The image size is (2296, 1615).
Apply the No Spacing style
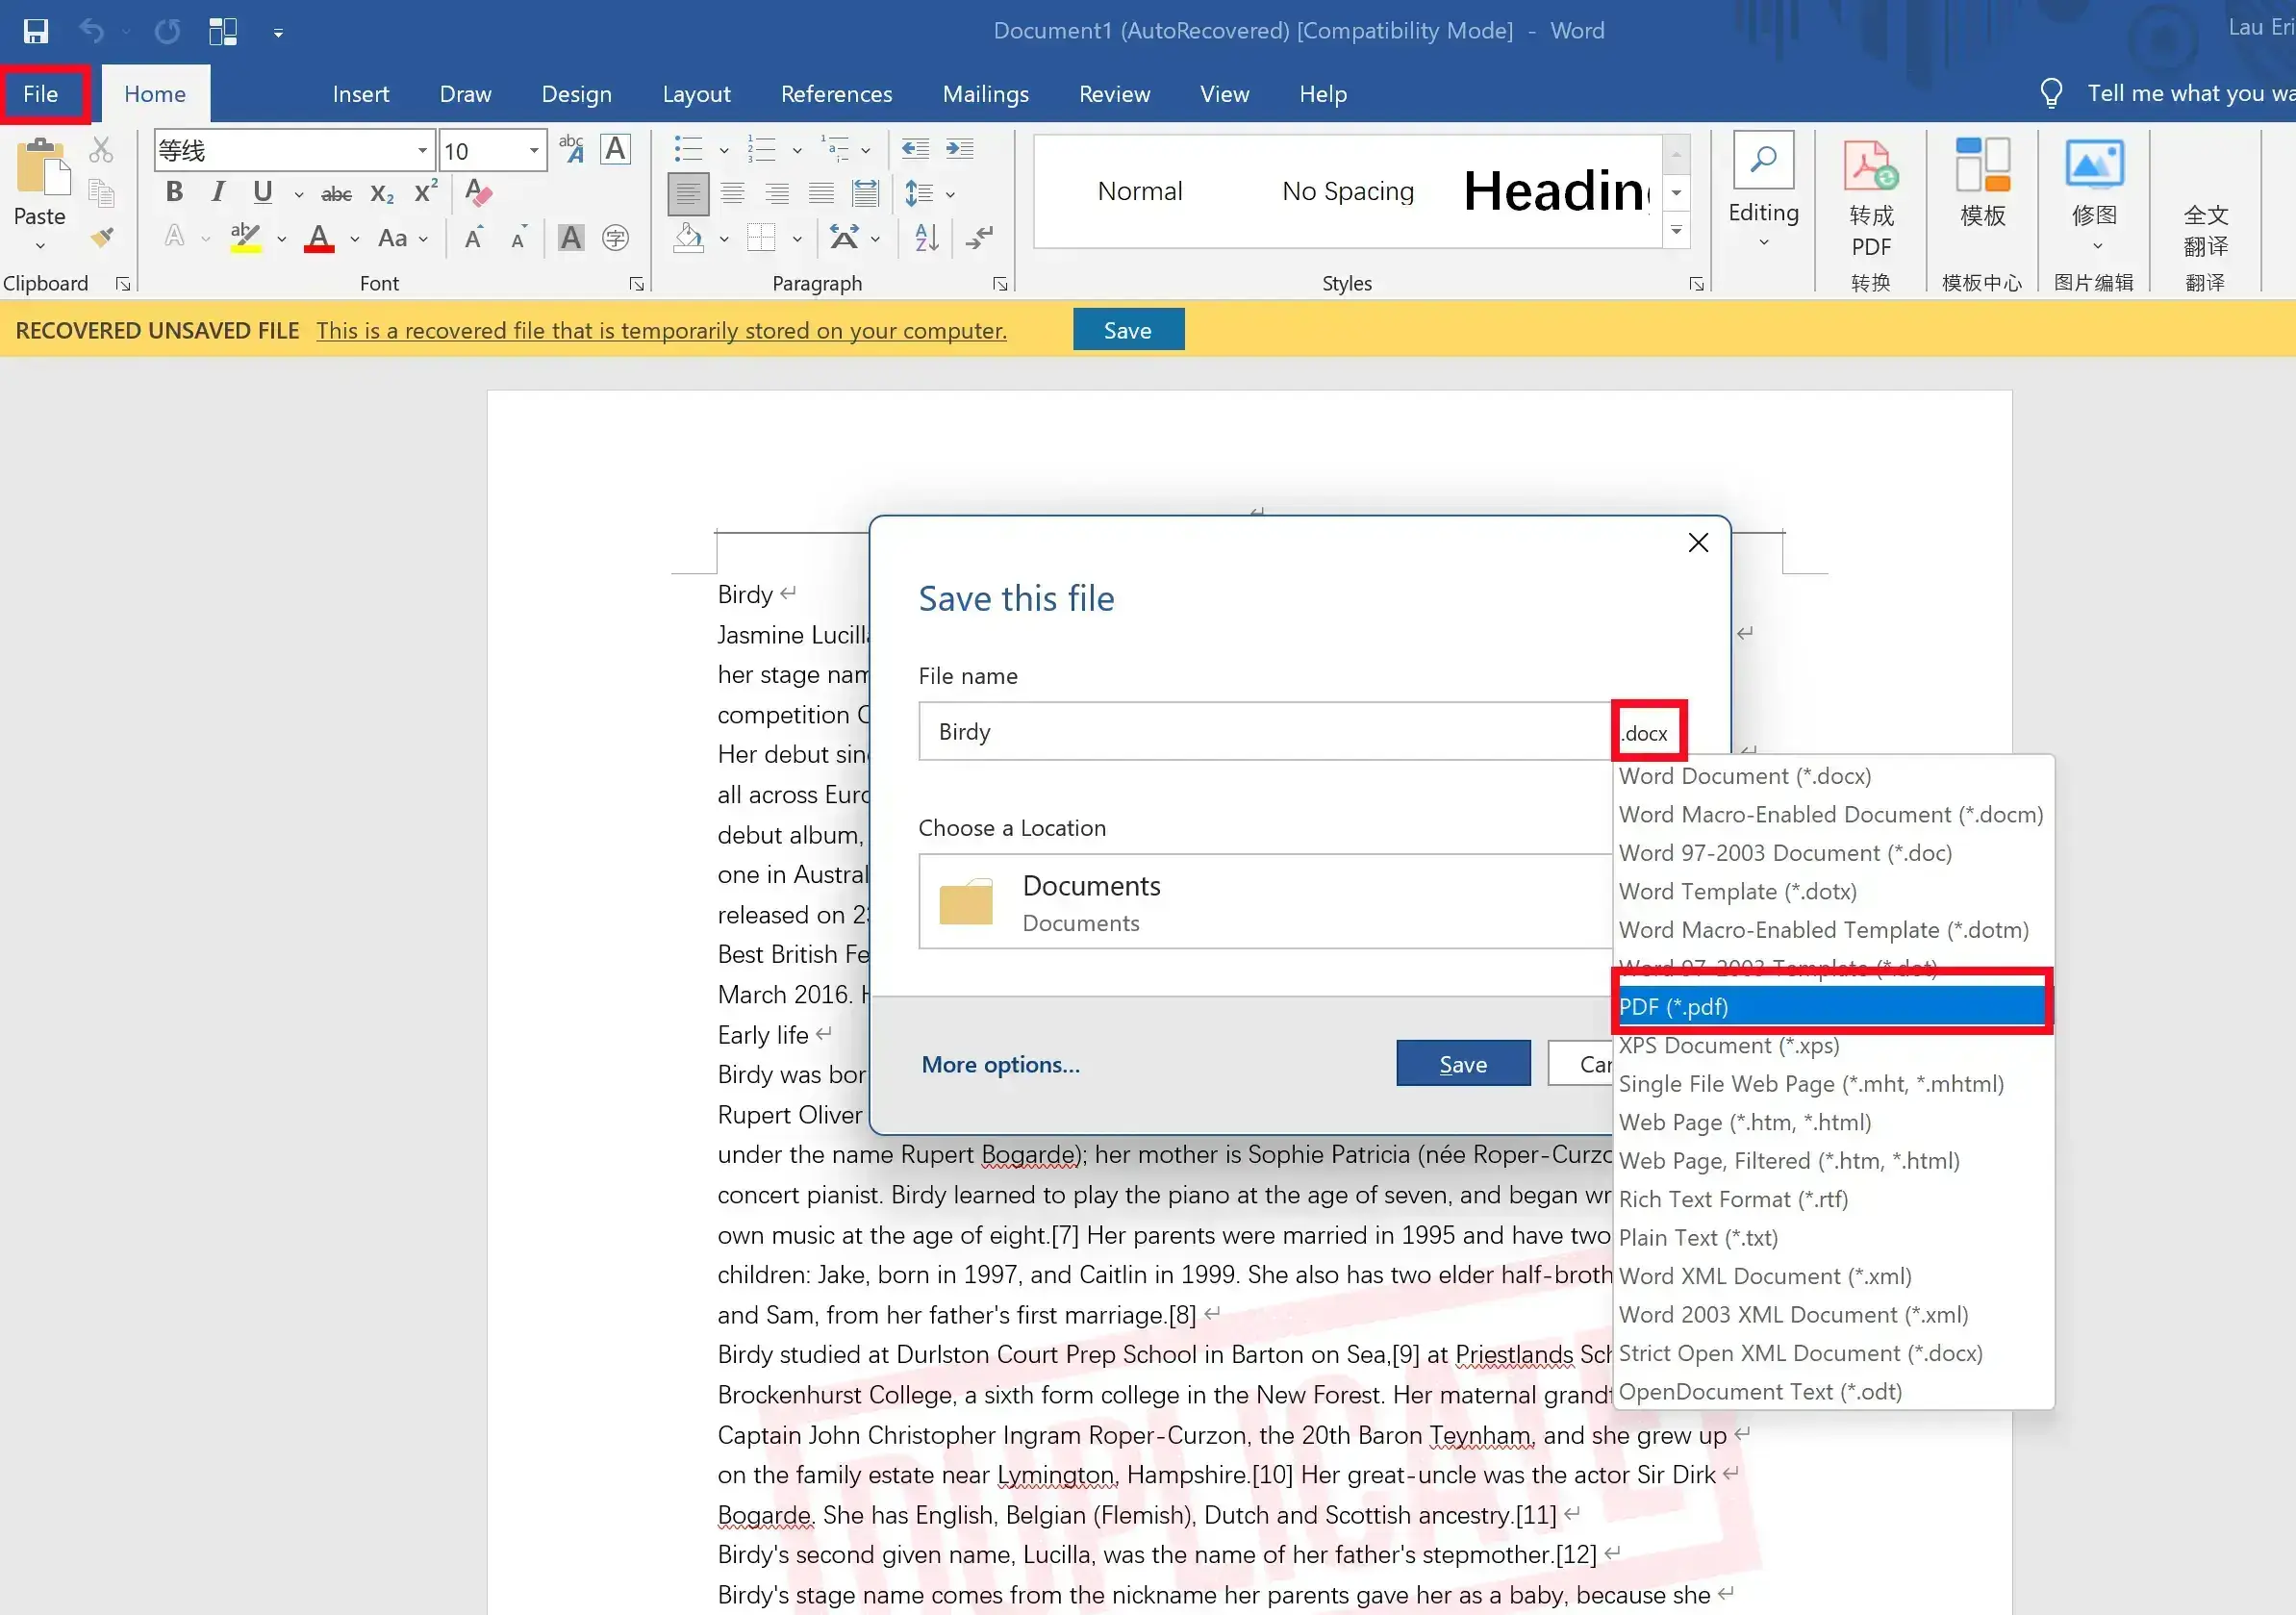(1348, 191)
